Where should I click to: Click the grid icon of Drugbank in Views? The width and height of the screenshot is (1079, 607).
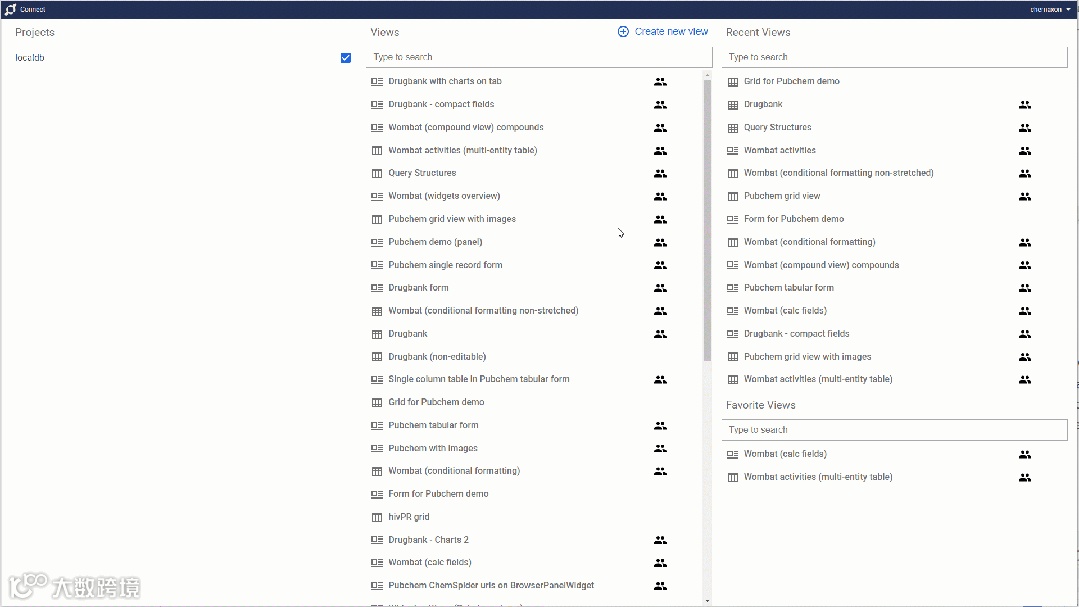pyautogui.click(x=376, y=334)
